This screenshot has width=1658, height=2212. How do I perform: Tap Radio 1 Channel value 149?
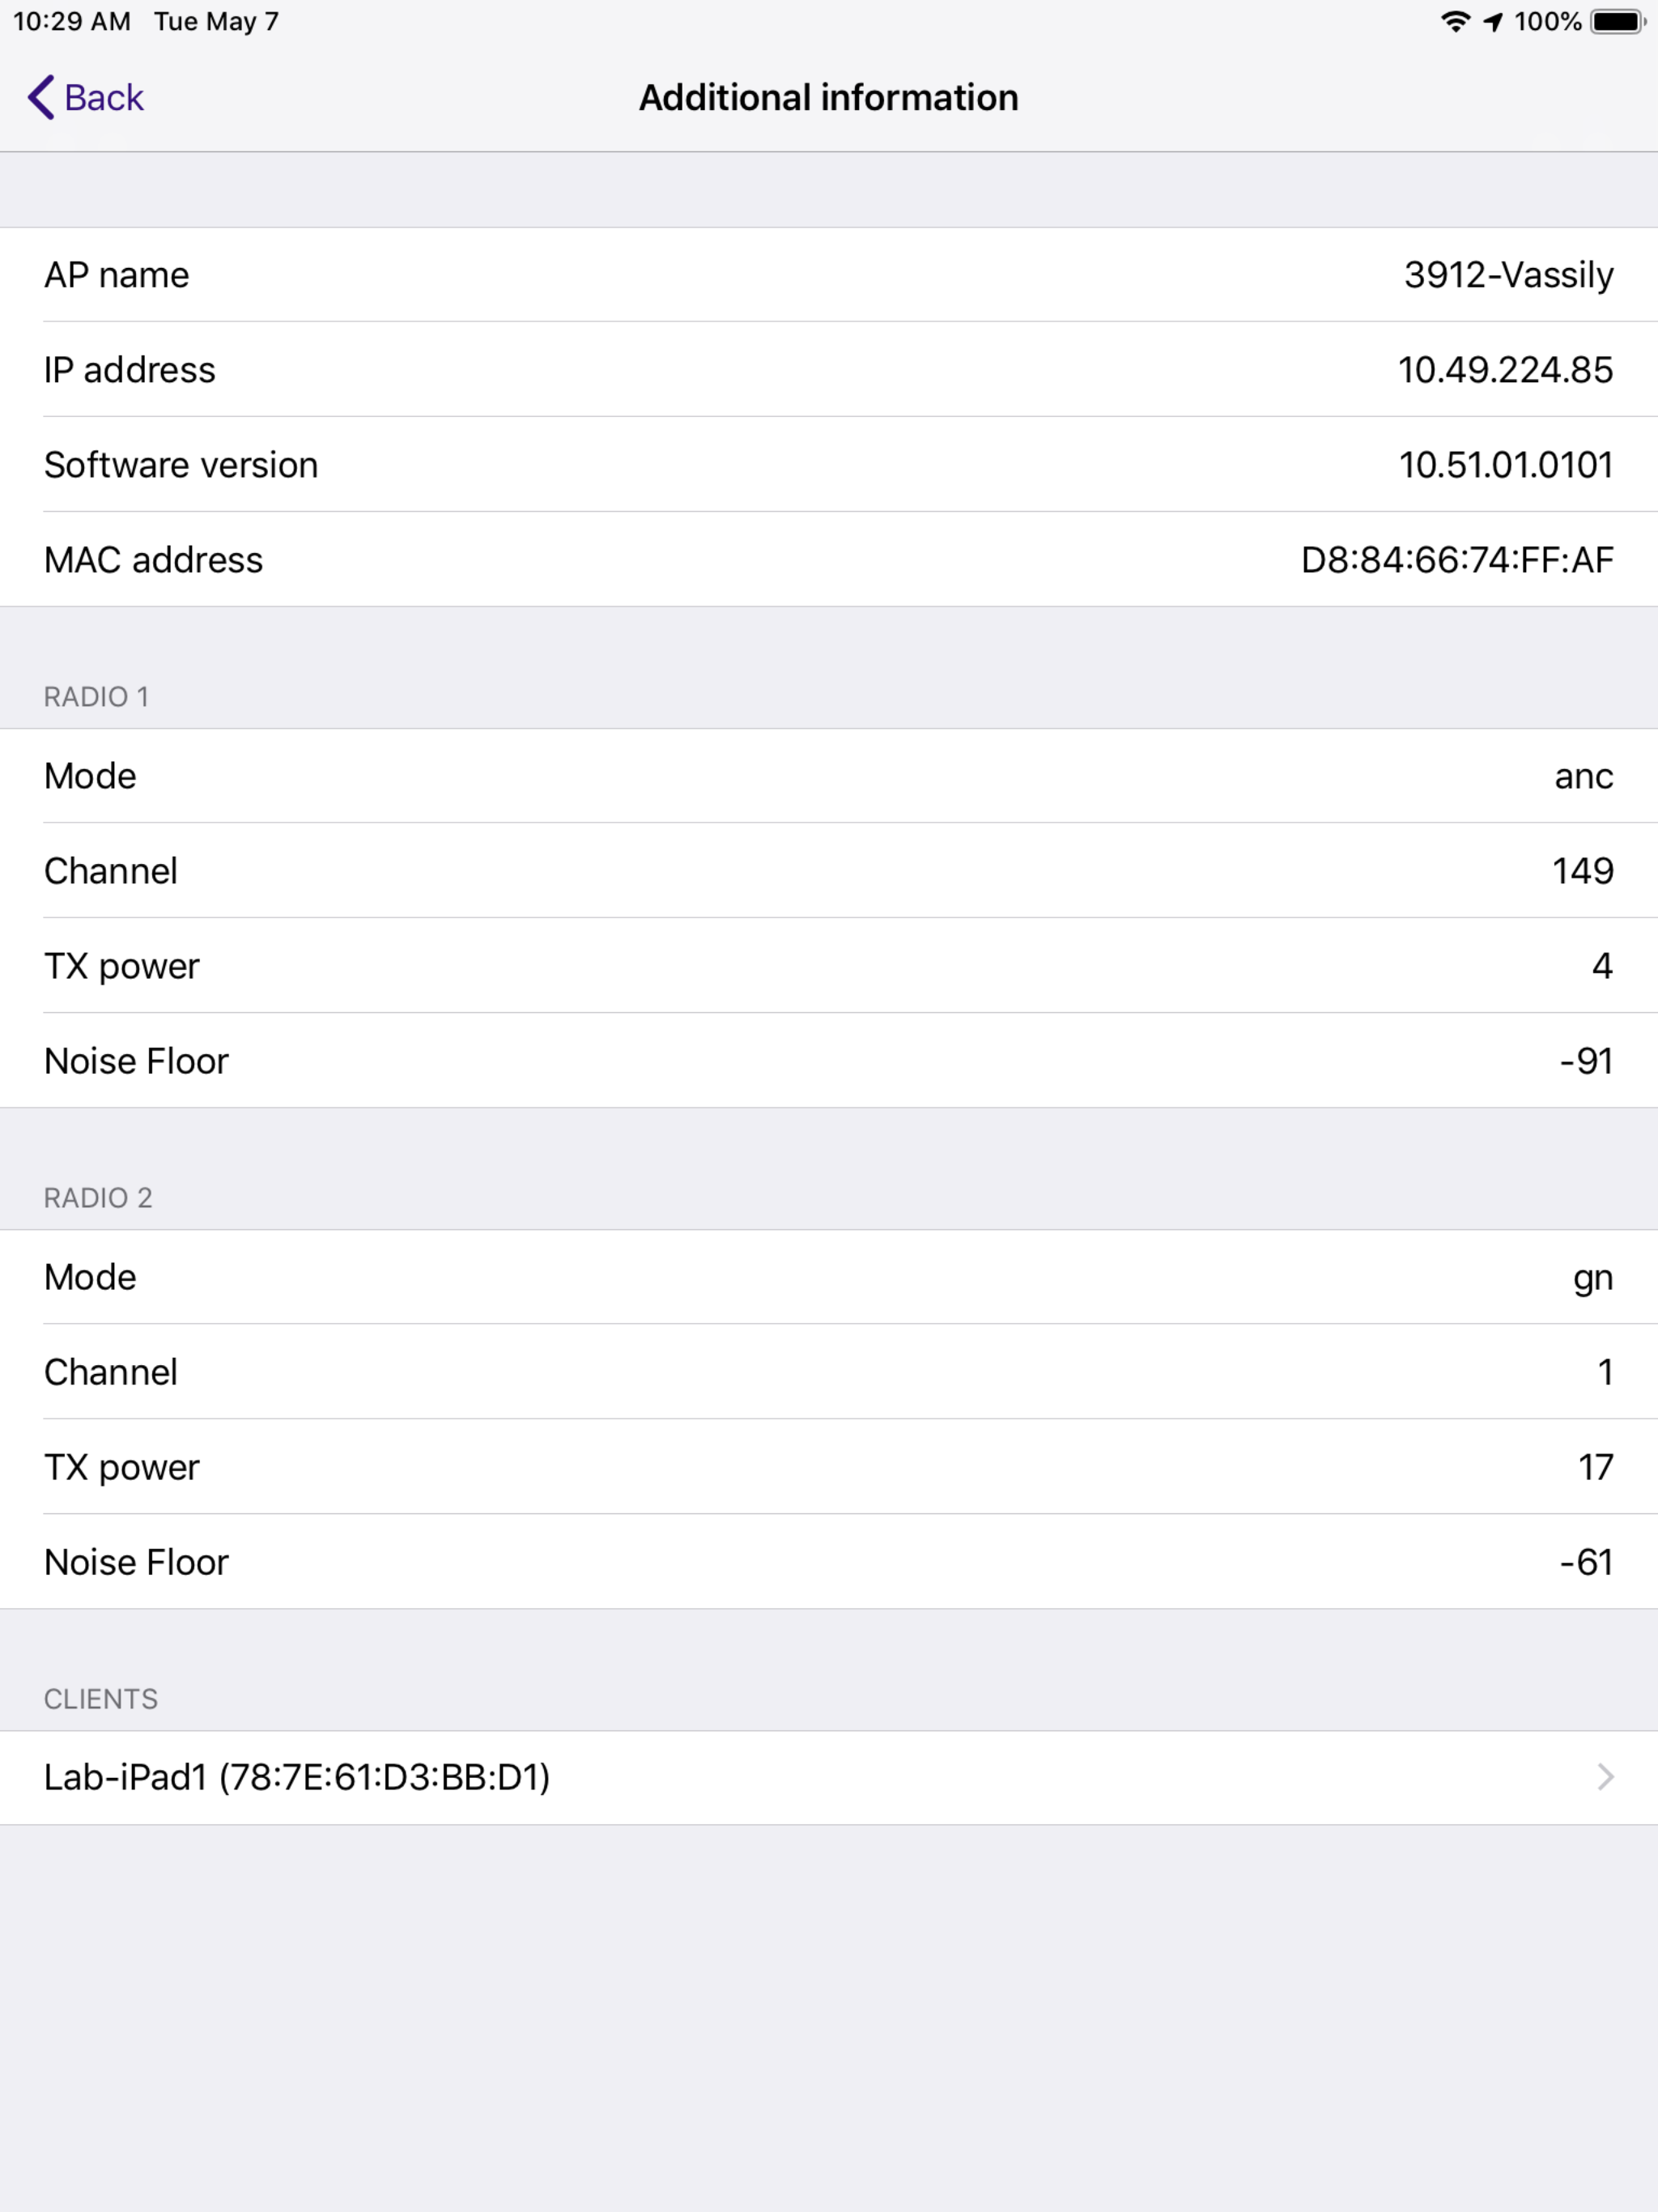pos(1582,871)
